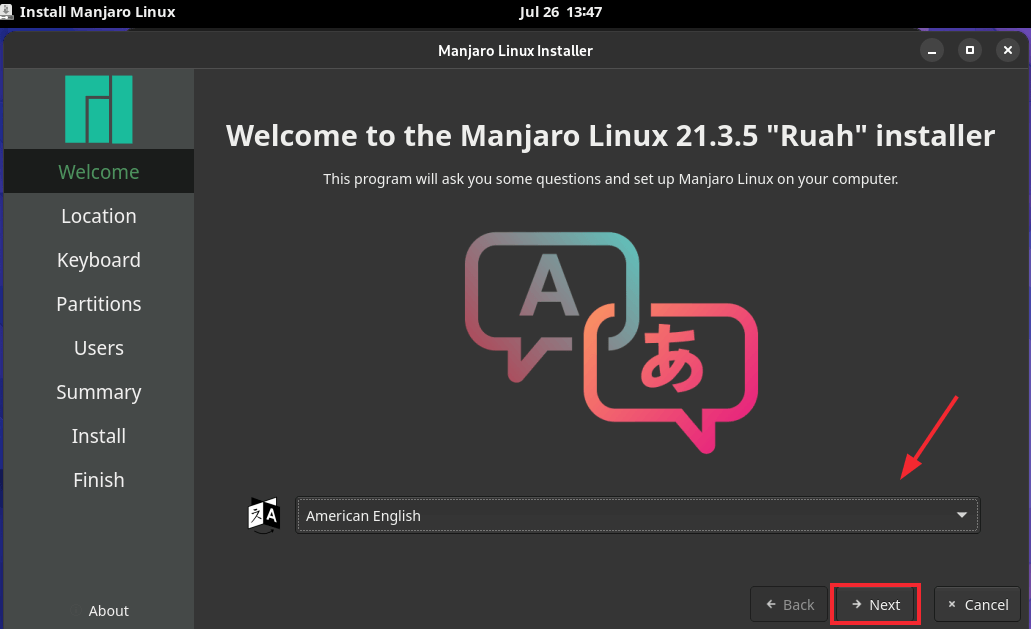The width and height of the screenshot is (1031, 629).
Task: Click the Manjaro Linux Installer window title
Action: [x=516, y=51]
